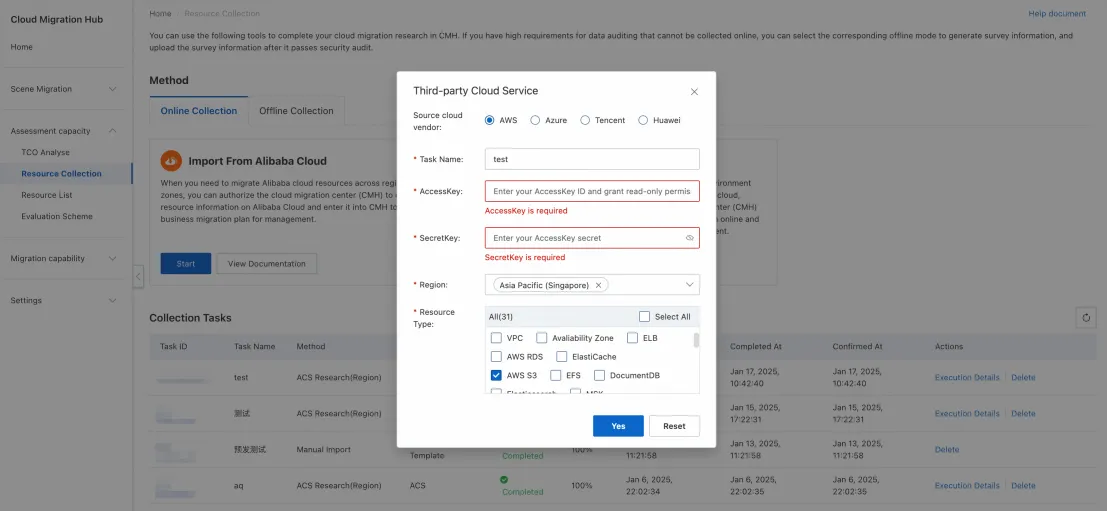Check the Select All resource types box
Screen dimensions: 1107x511
coord(644,317)
